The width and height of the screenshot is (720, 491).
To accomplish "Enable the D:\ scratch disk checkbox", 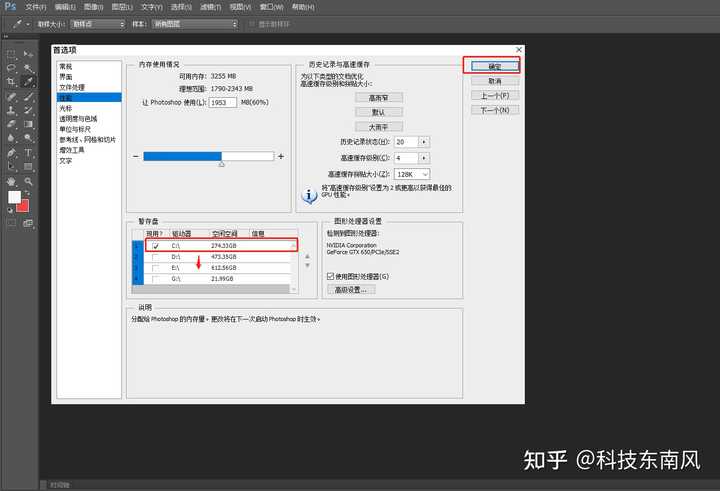I will coord(156,257).
